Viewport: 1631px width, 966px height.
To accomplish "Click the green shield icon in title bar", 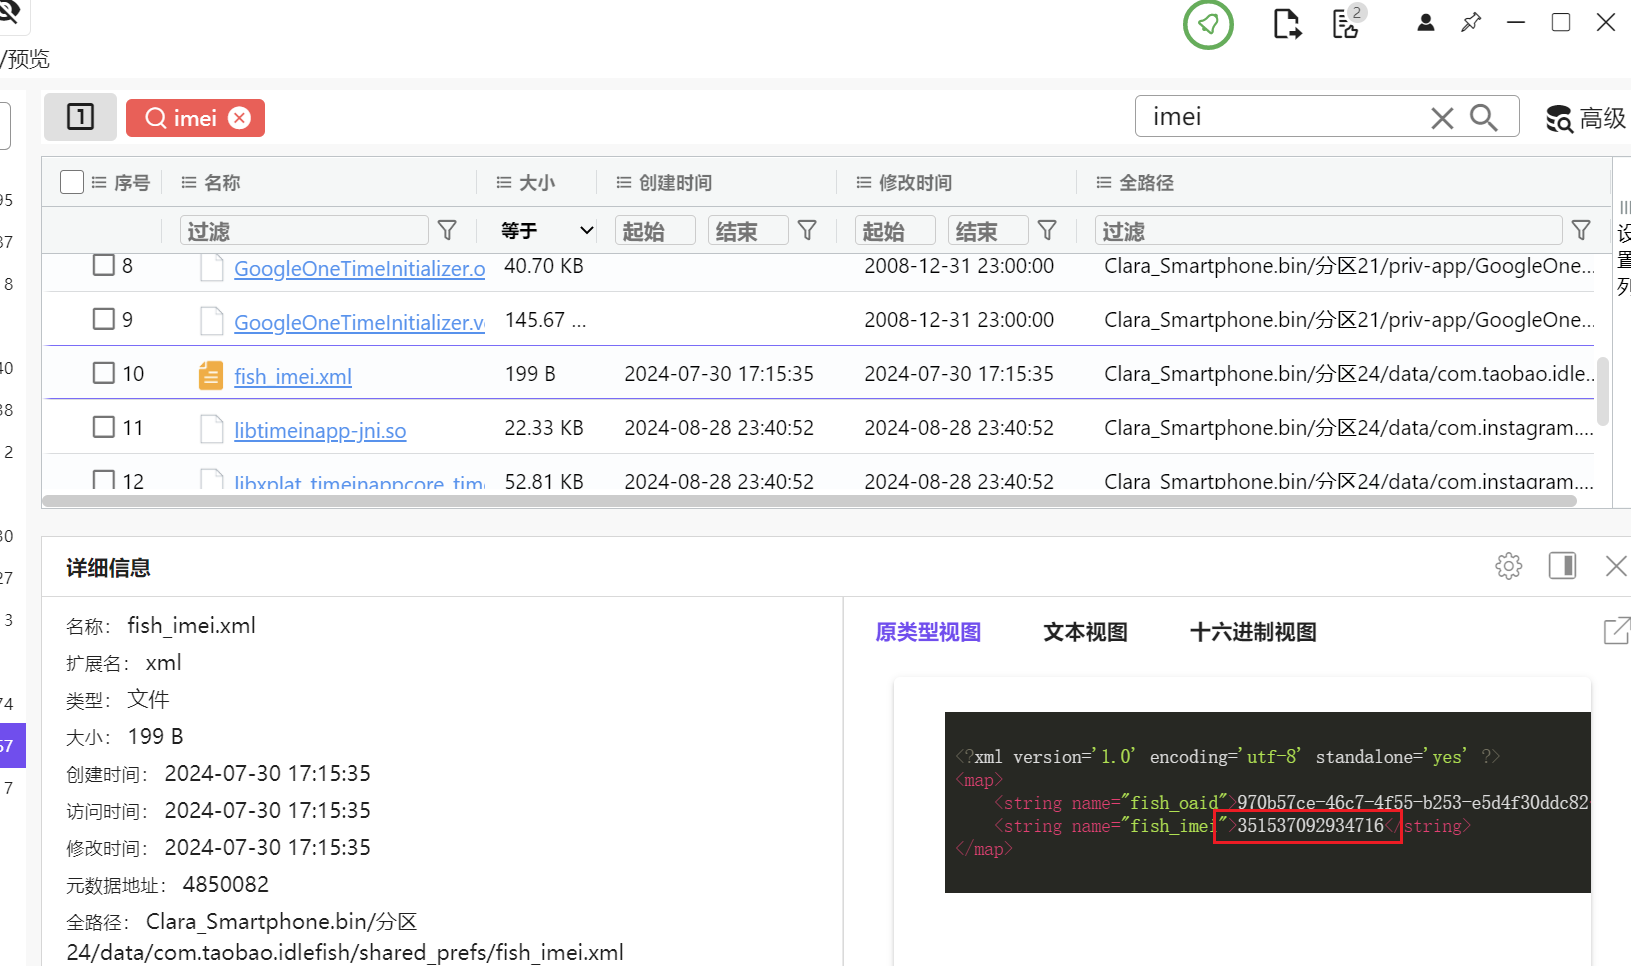I will [x=1208, y=25].
